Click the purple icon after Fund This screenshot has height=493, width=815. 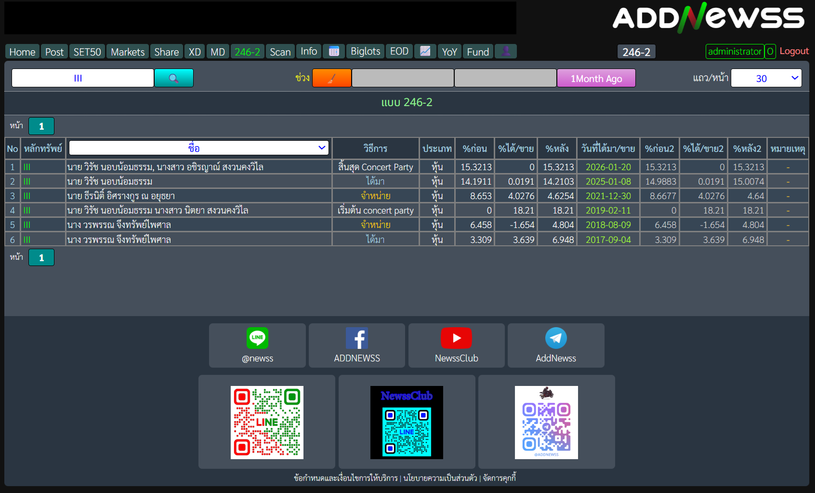[x=506, y=52]
